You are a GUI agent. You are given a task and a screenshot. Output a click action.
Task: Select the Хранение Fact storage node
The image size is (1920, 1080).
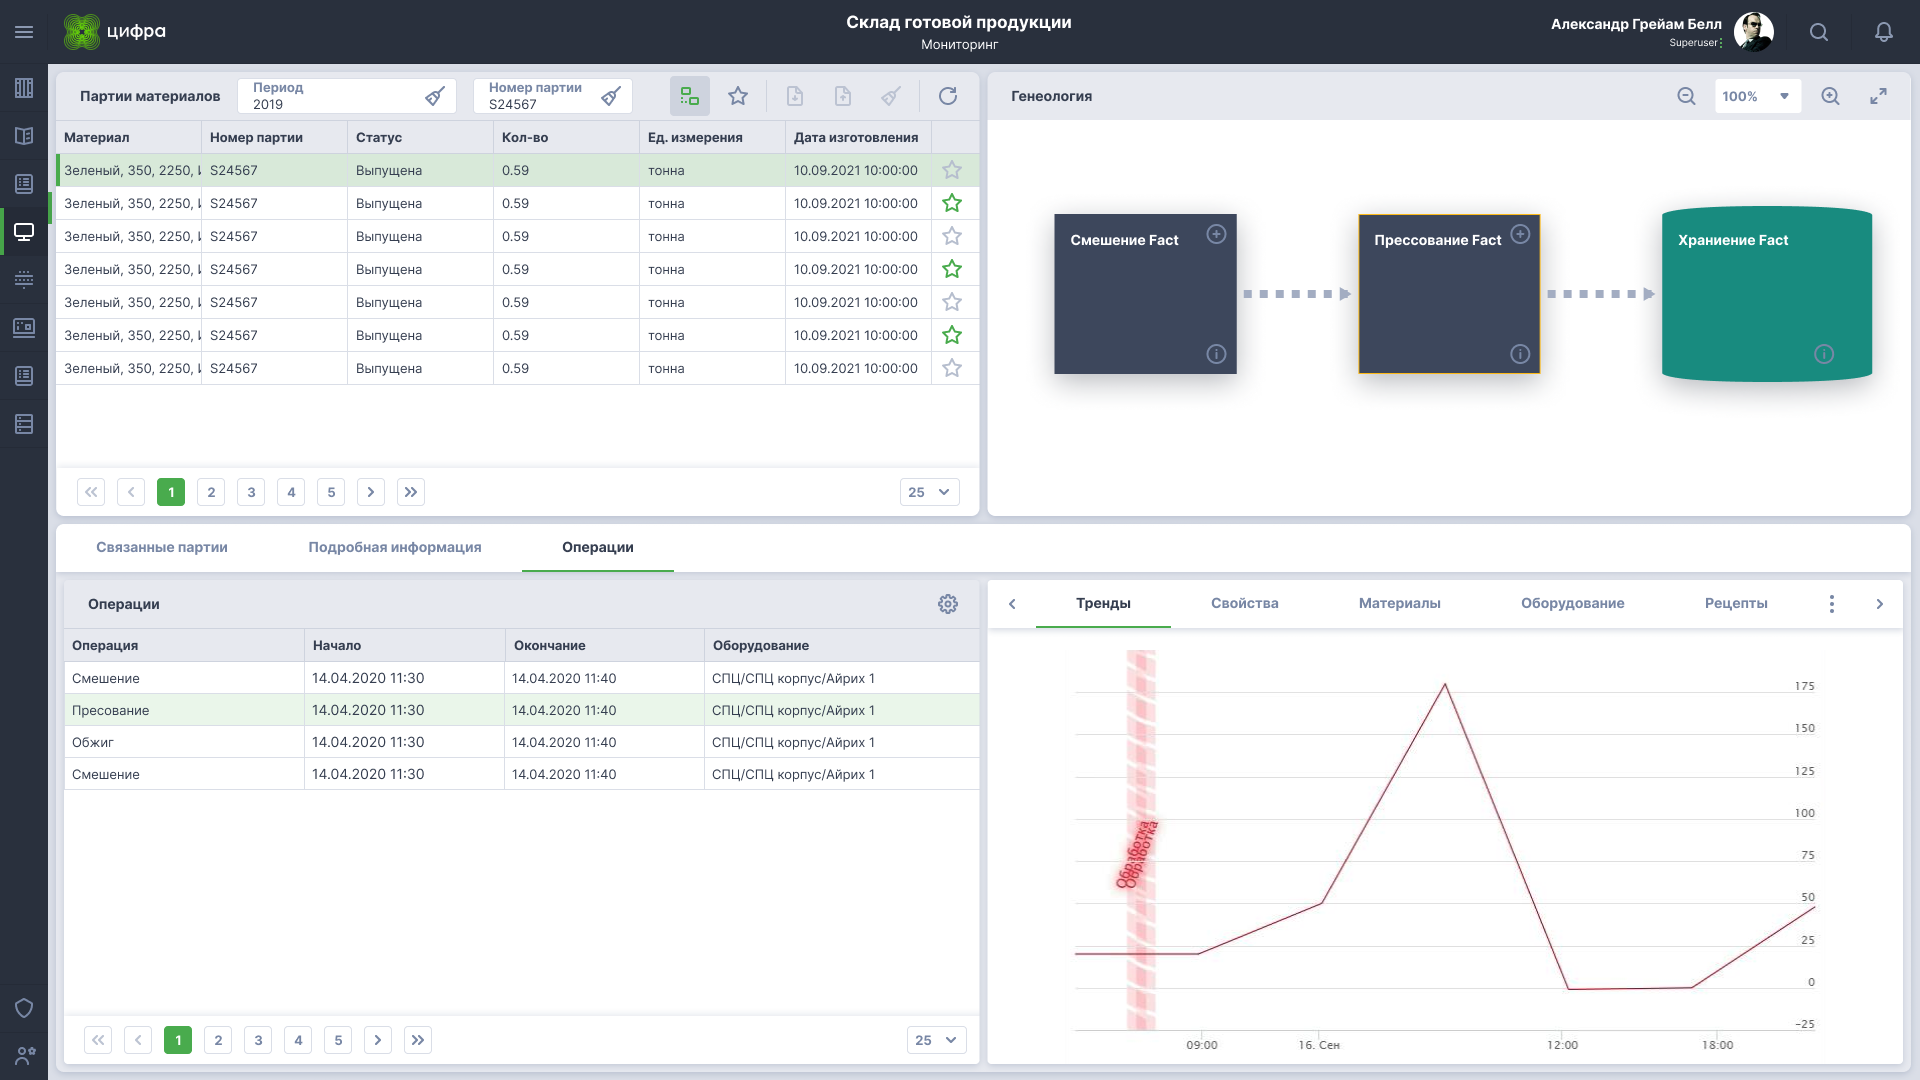coord(1766,294)
